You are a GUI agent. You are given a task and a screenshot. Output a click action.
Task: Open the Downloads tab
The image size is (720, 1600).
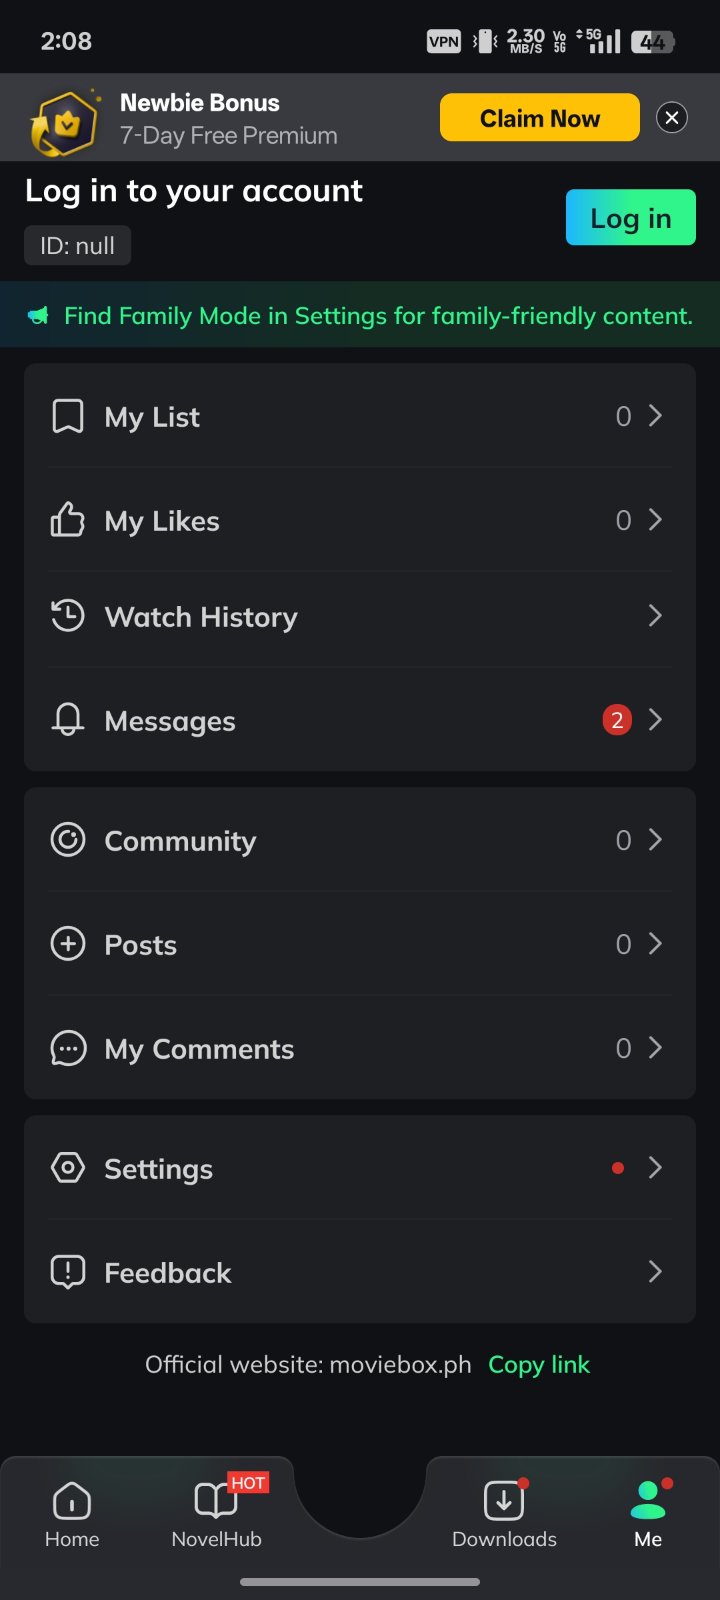(504, 1515)
